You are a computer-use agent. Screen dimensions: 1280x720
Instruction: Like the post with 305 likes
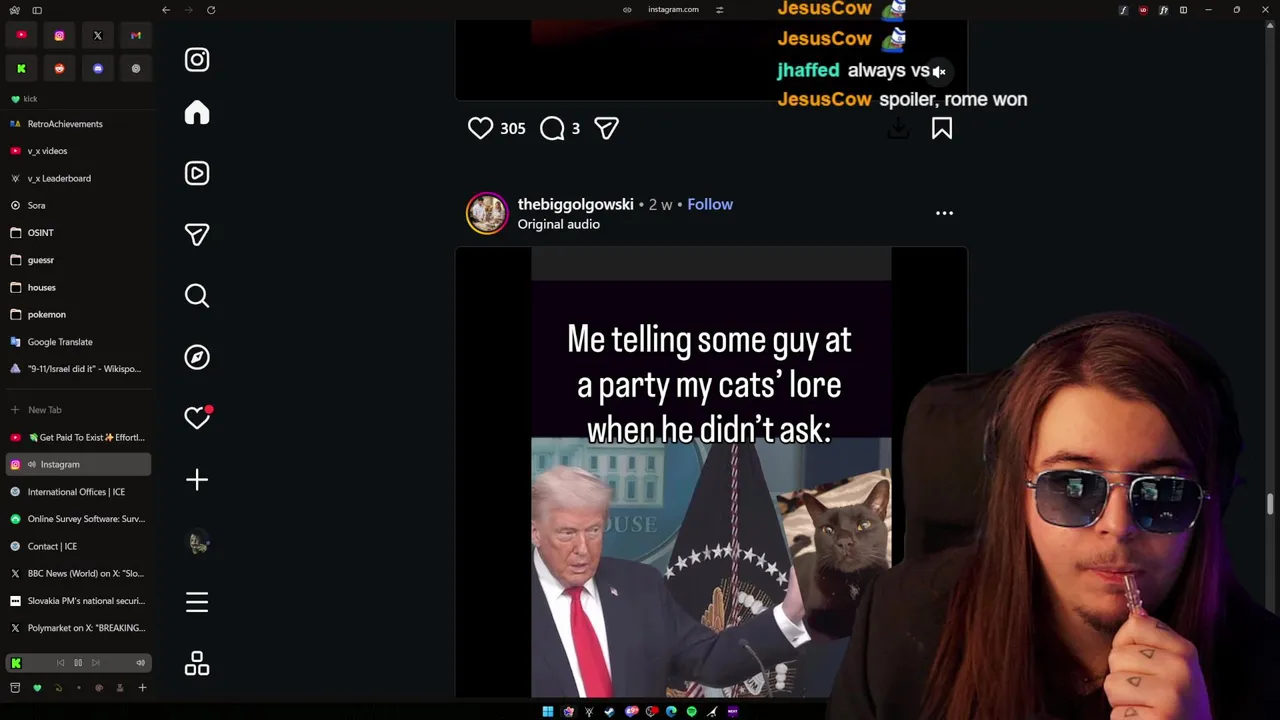pos(481,128)
